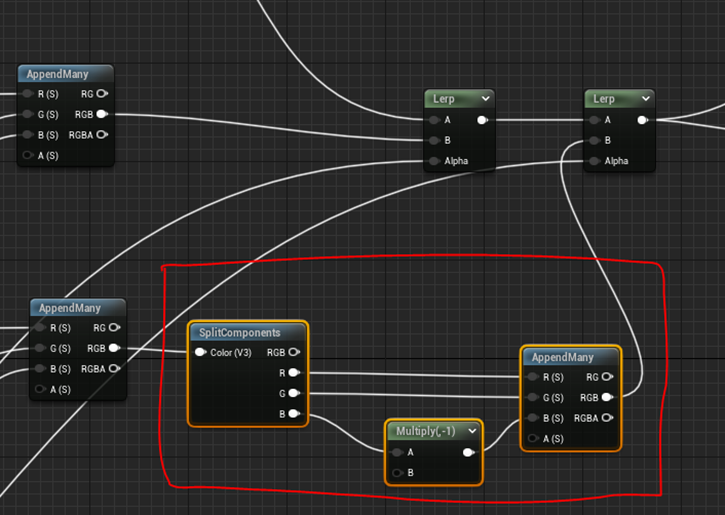Click the G output pin on SplitComponents
Screen dimensions: 725x515
294,393
